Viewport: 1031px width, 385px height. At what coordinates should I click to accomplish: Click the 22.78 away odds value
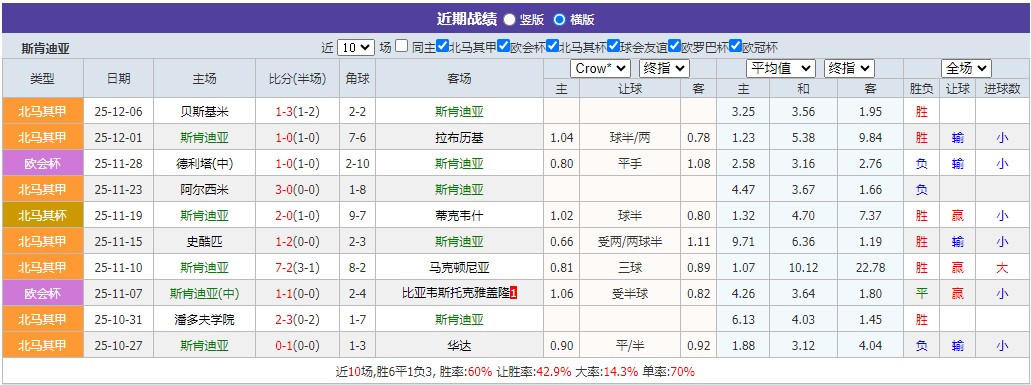(x=871, y=267)
